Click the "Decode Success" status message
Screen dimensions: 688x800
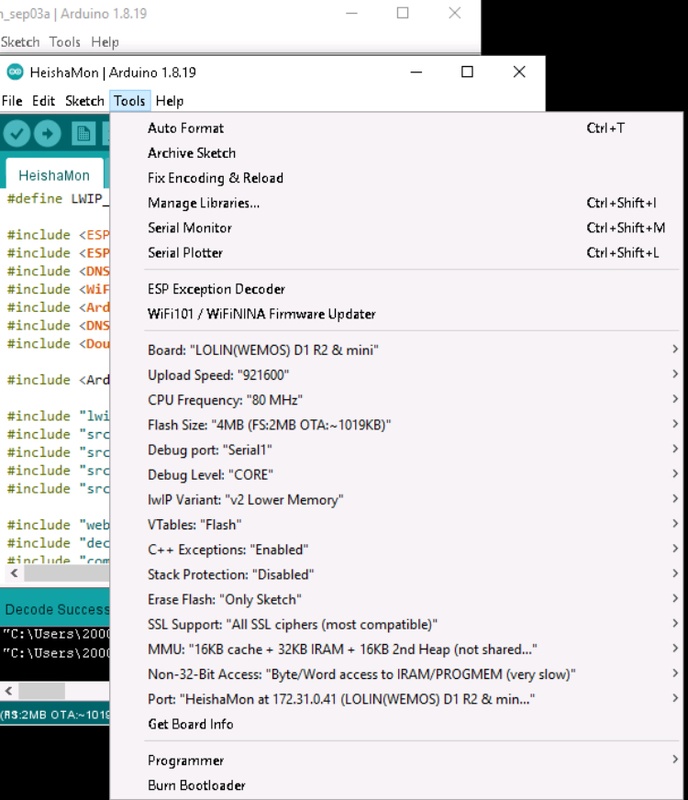tap(57, 610)
